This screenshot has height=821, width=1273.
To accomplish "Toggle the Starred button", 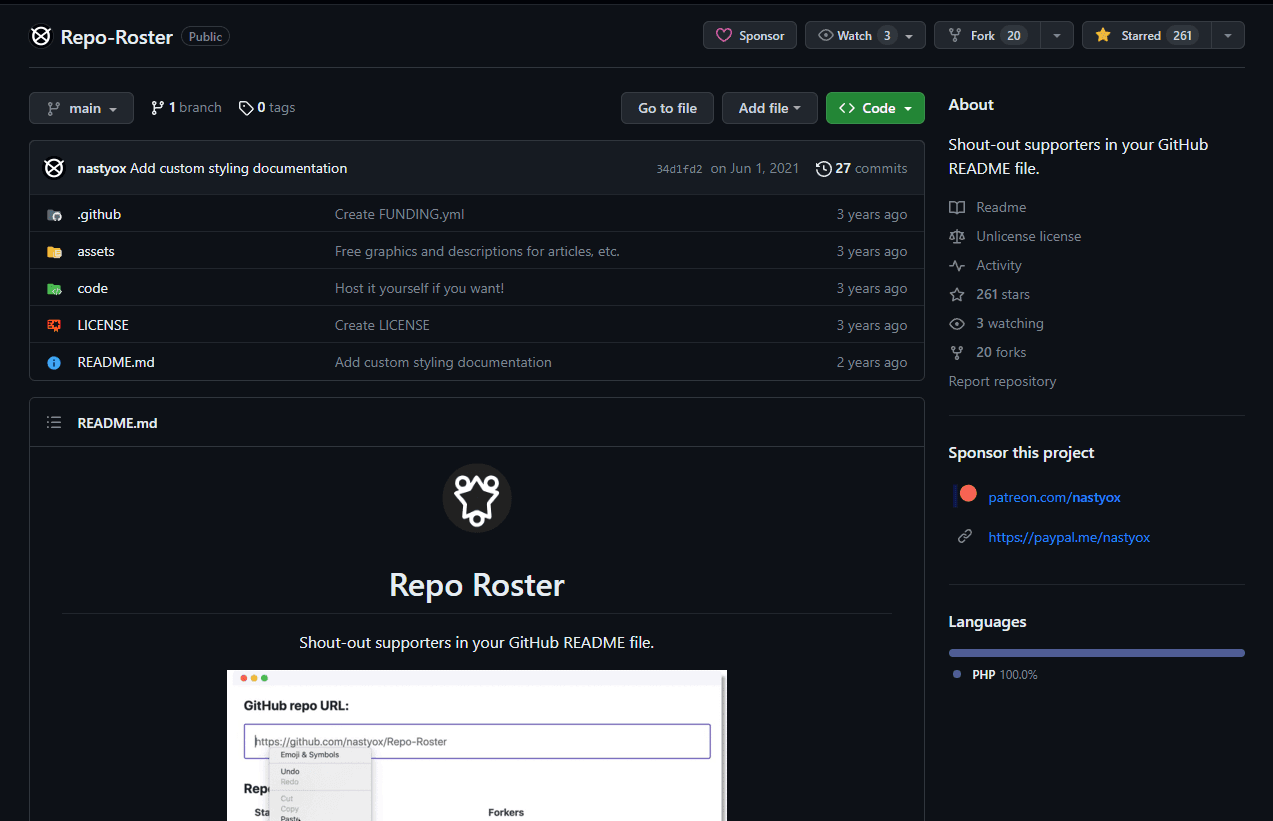I will pos(1147,35).
